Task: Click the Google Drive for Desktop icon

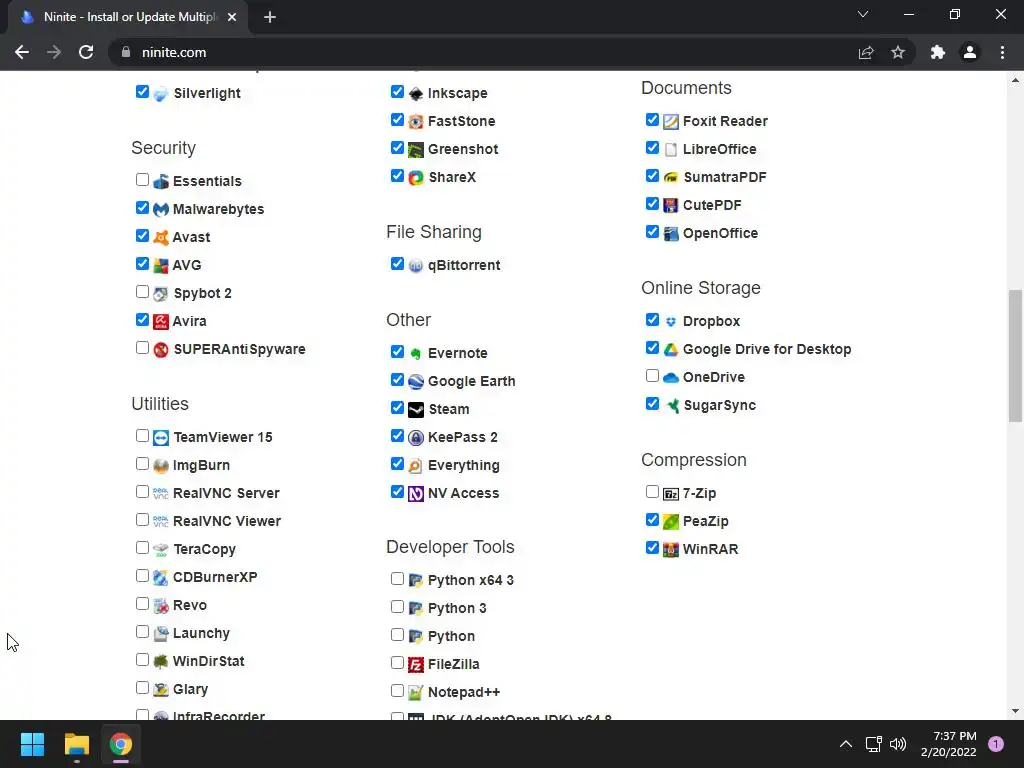Action: tap(671, 349)
